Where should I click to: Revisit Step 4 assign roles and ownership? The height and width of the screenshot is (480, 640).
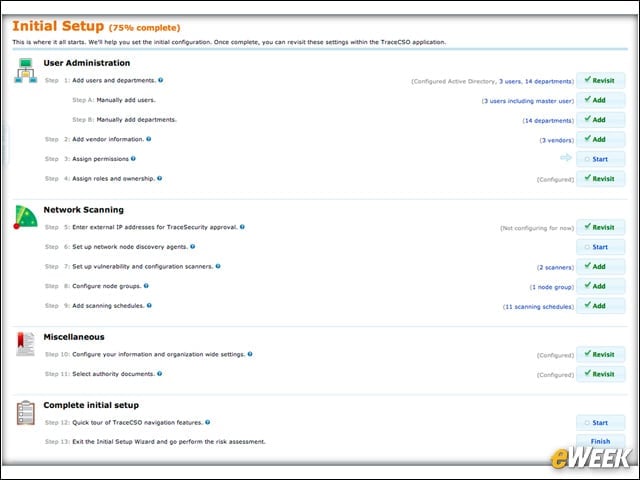pos(600,178)
